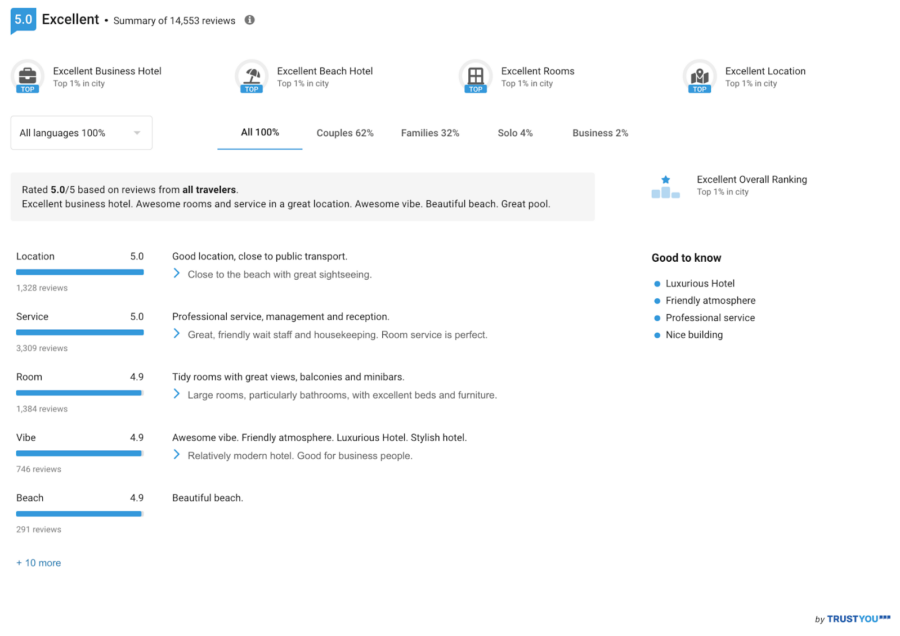This screenshot has width=900, height=636.
Task: Switch to the Families 32% tab
Action: 430,133
